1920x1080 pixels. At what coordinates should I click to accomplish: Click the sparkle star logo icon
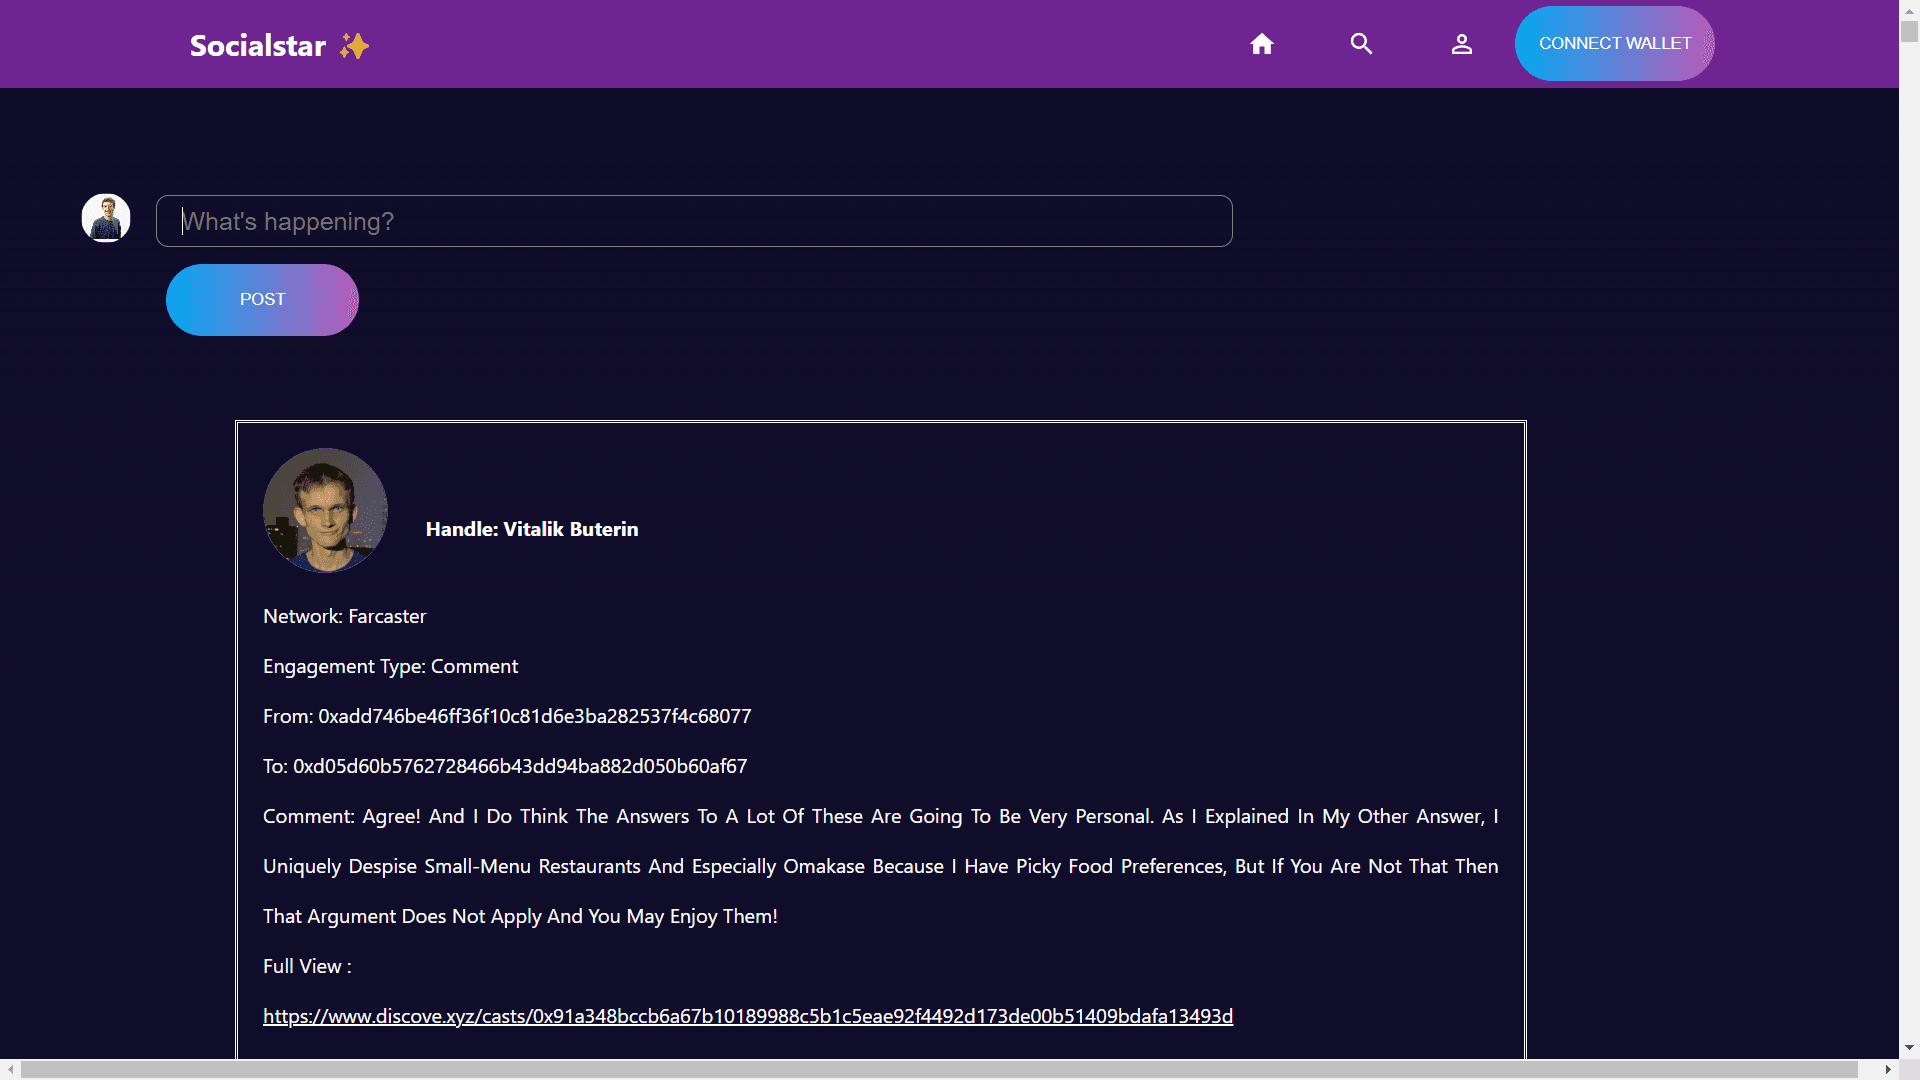pos(354,46)
